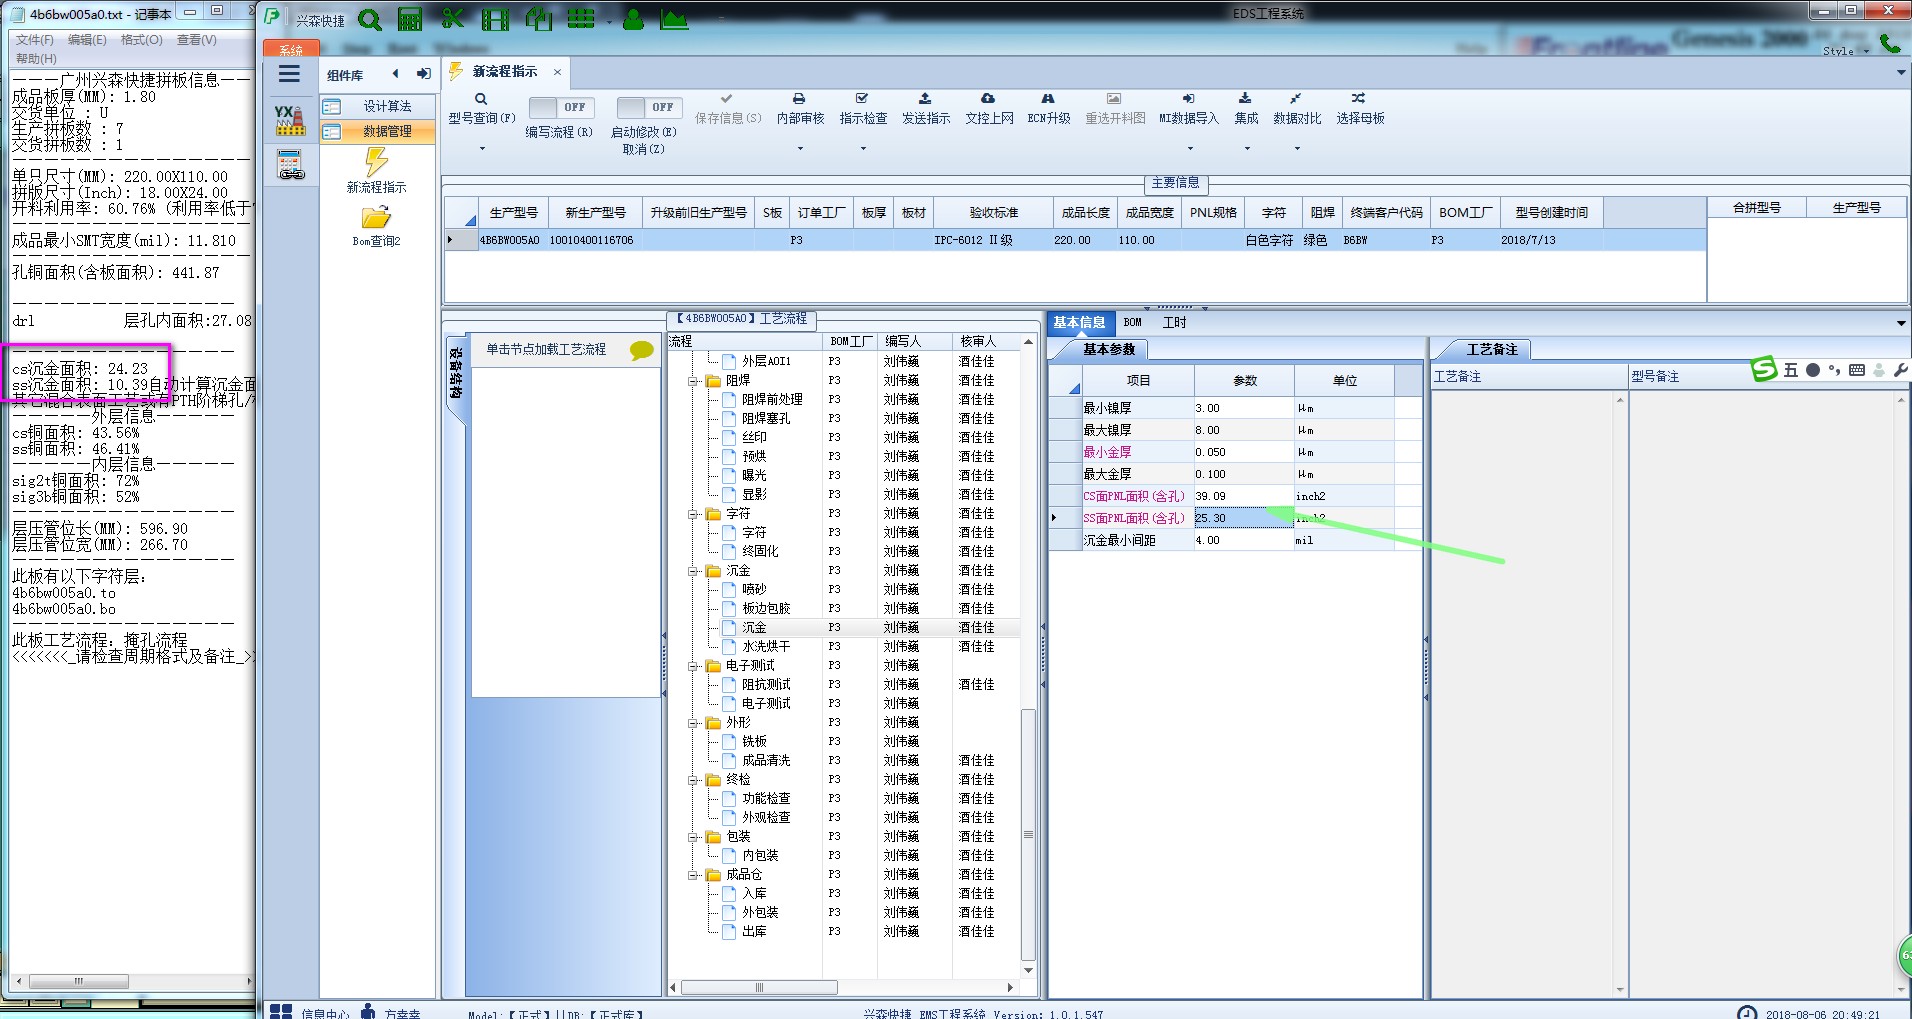Collapse the 电子测试 folder in the process tree
The image size is (1912, 1019).
[692, 666]
